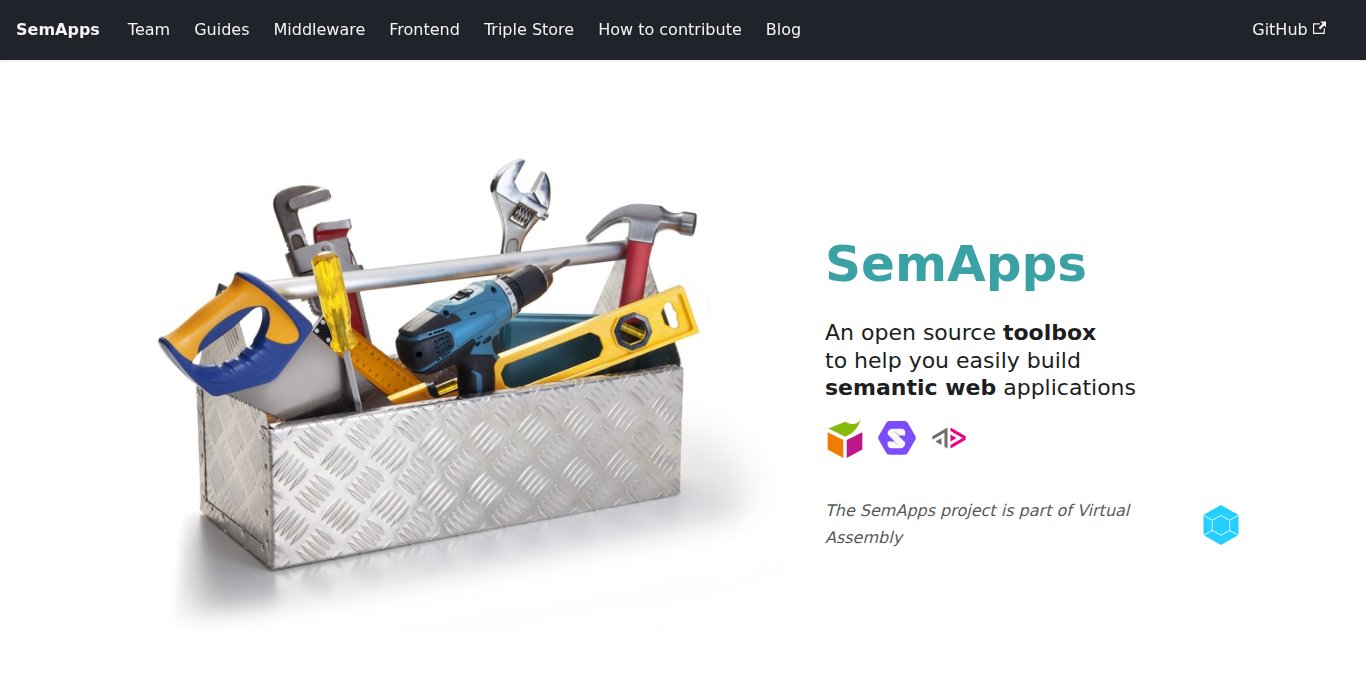Click the external-link icon beside GitHub

(1320, 28)
